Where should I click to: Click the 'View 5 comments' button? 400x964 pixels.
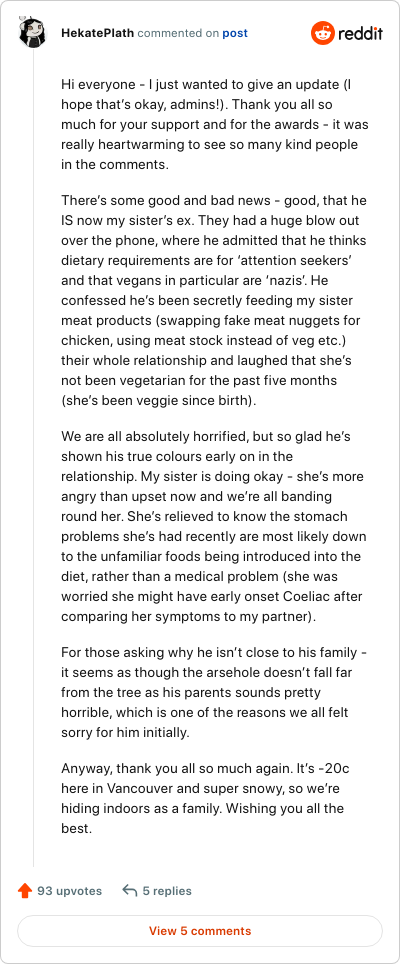pyautogui.click(x=200, y=931)
